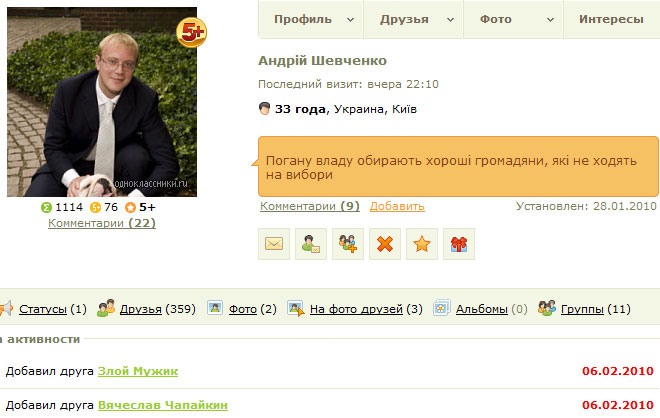Open the На фото друзей link

click(356, 309)
